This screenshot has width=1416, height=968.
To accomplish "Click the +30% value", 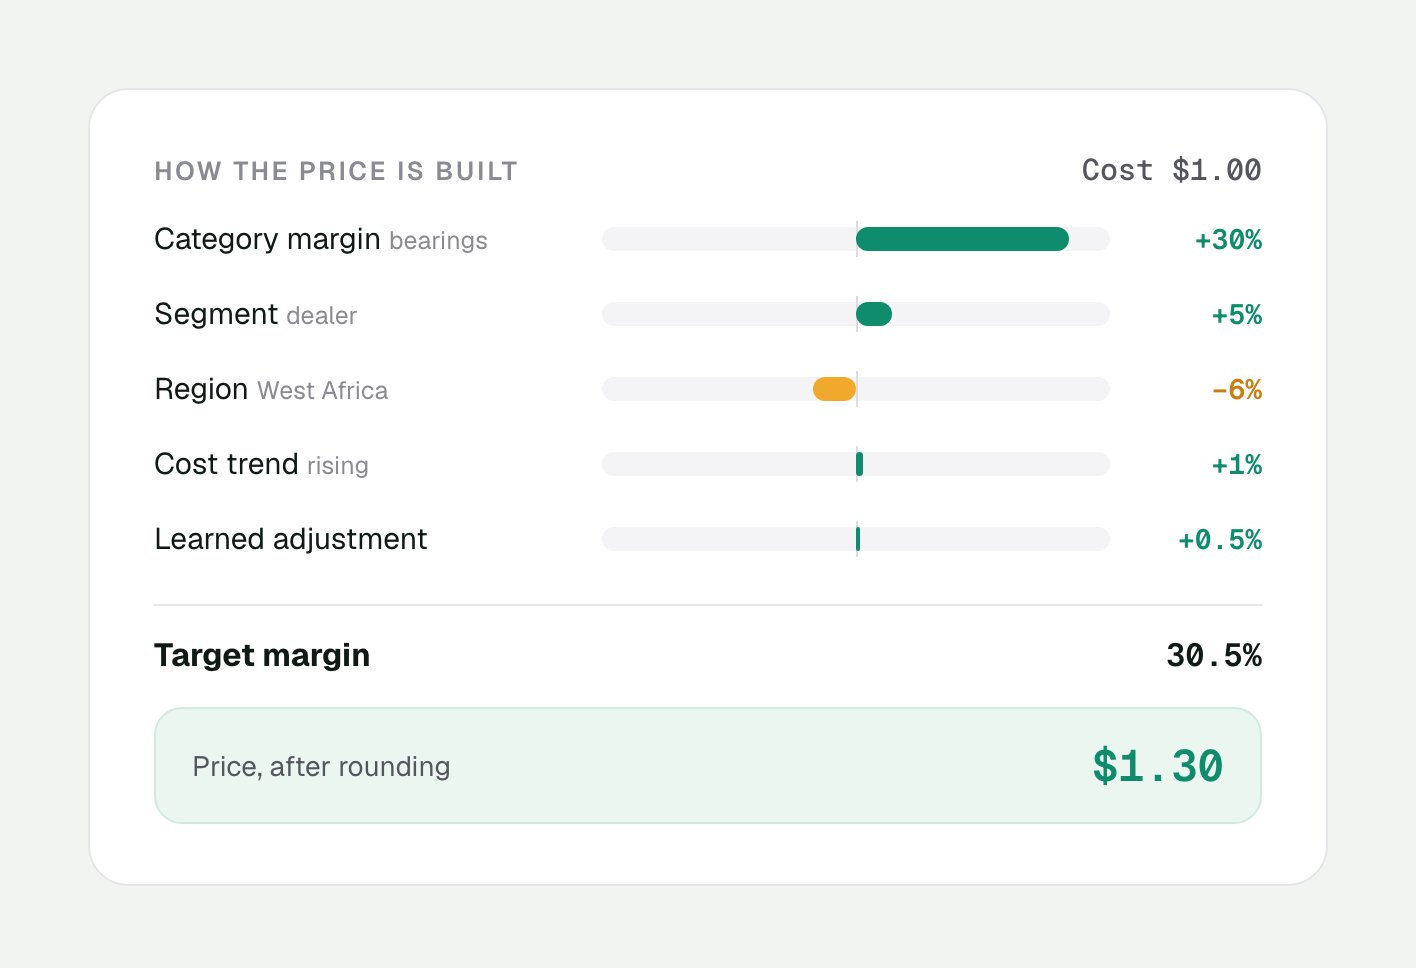I will (1228, 240).
